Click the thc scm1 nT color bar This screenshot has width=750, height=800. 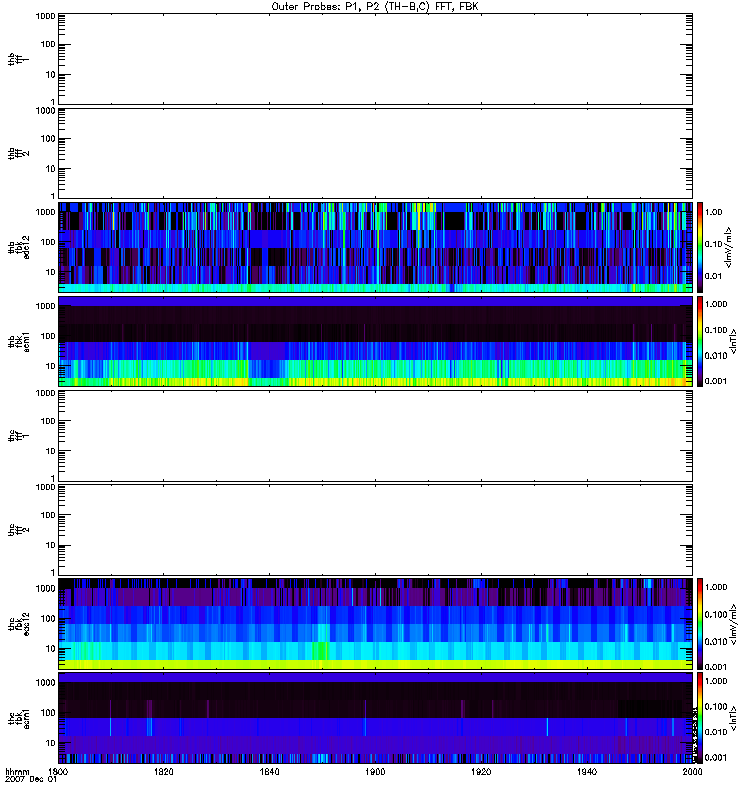pos(701,718)
